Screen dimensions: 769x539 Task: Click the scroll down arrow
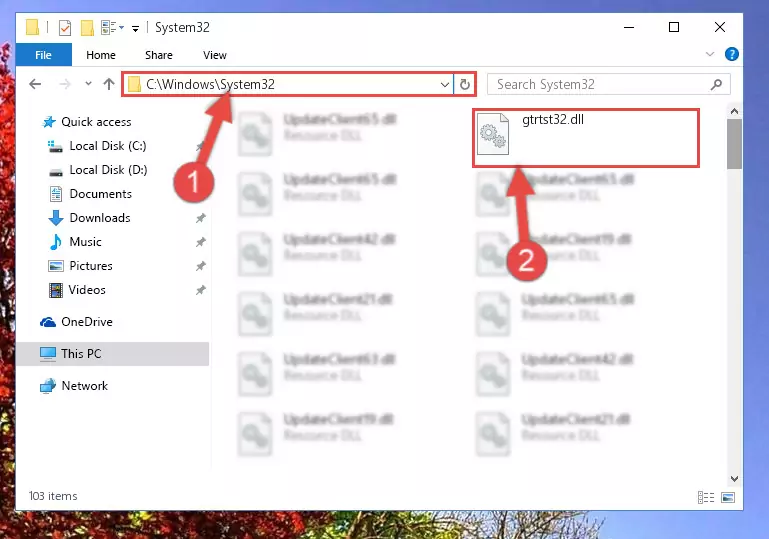734,479
